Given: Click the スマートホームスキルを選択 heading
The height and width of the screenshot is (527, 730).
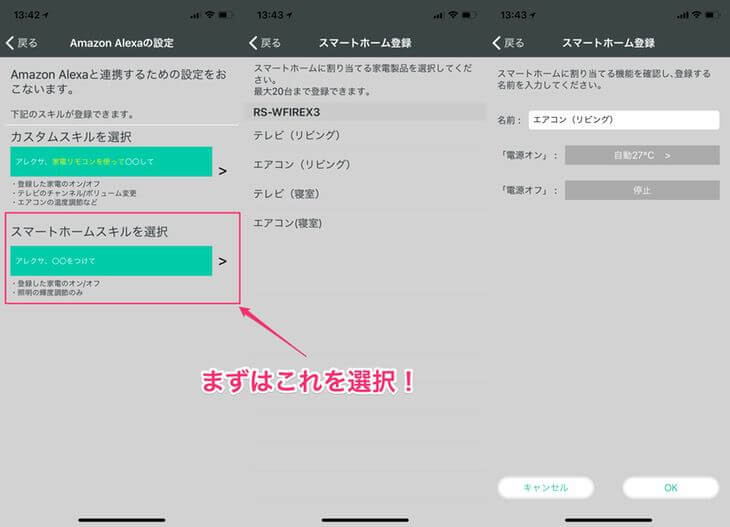Looking at the screenshot, I should pyautogui.click(x=89, y=231).
